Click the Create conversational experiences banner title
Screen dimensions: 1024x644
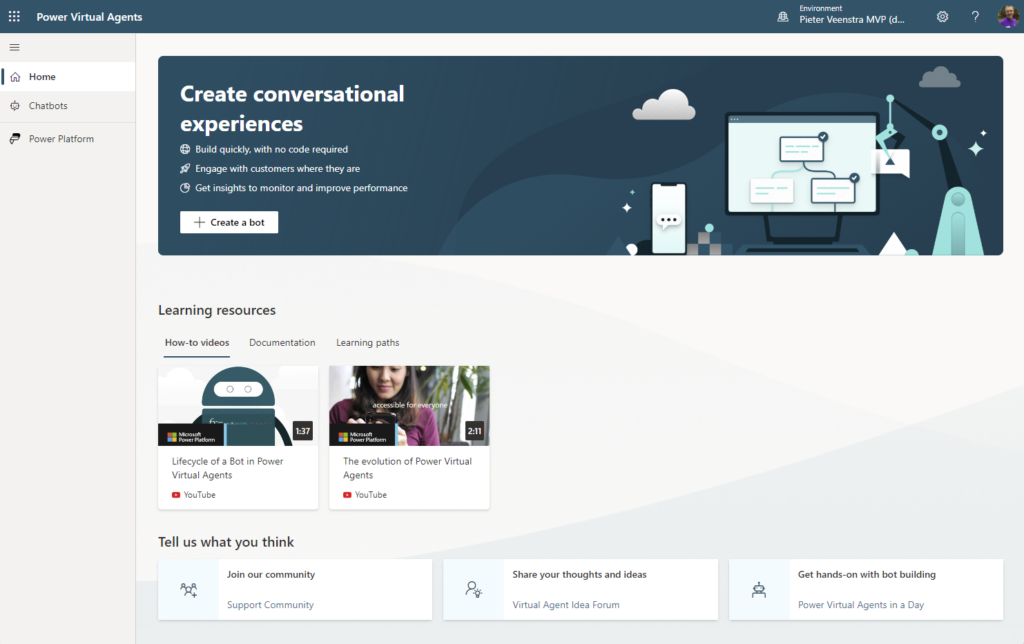292,108
